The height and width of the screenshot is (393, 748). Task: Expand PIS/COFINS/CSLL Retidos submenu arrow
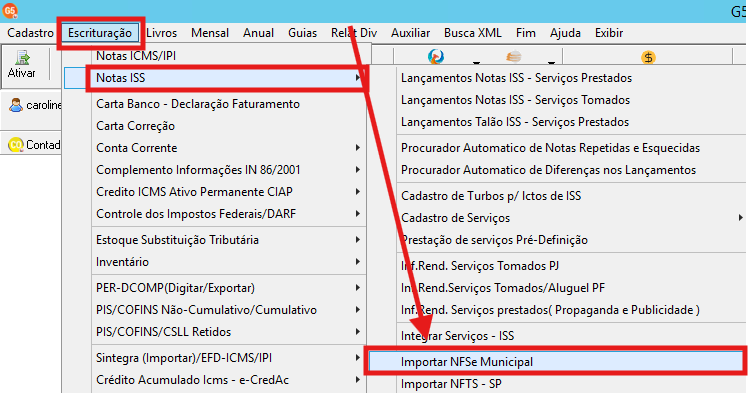[358, 332]
